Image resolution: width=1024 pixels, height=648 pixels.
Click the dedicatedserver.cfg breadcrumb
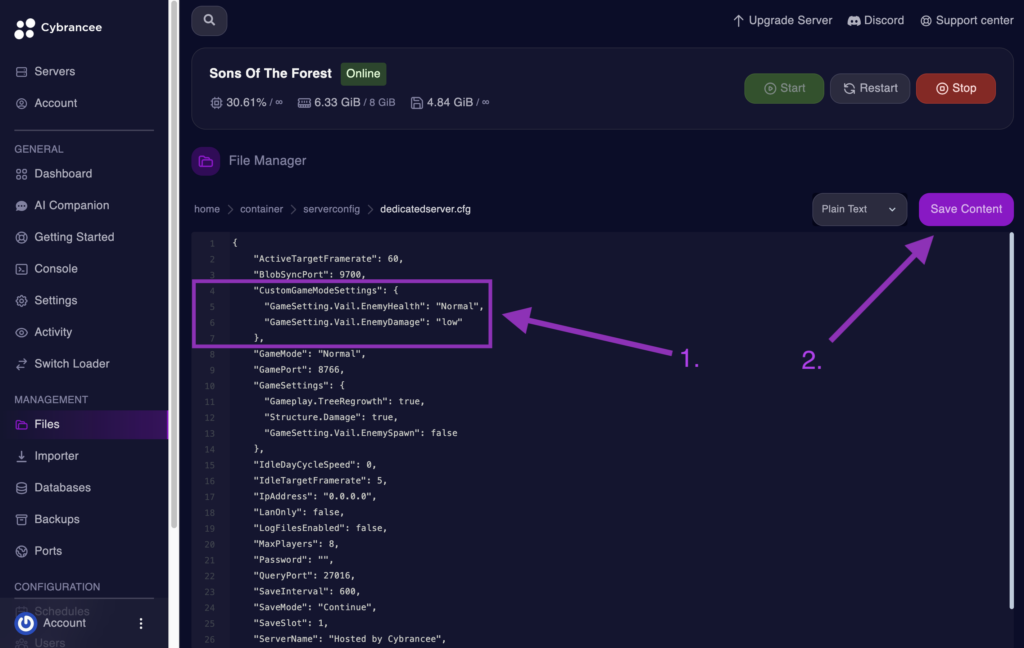(425, 209)
